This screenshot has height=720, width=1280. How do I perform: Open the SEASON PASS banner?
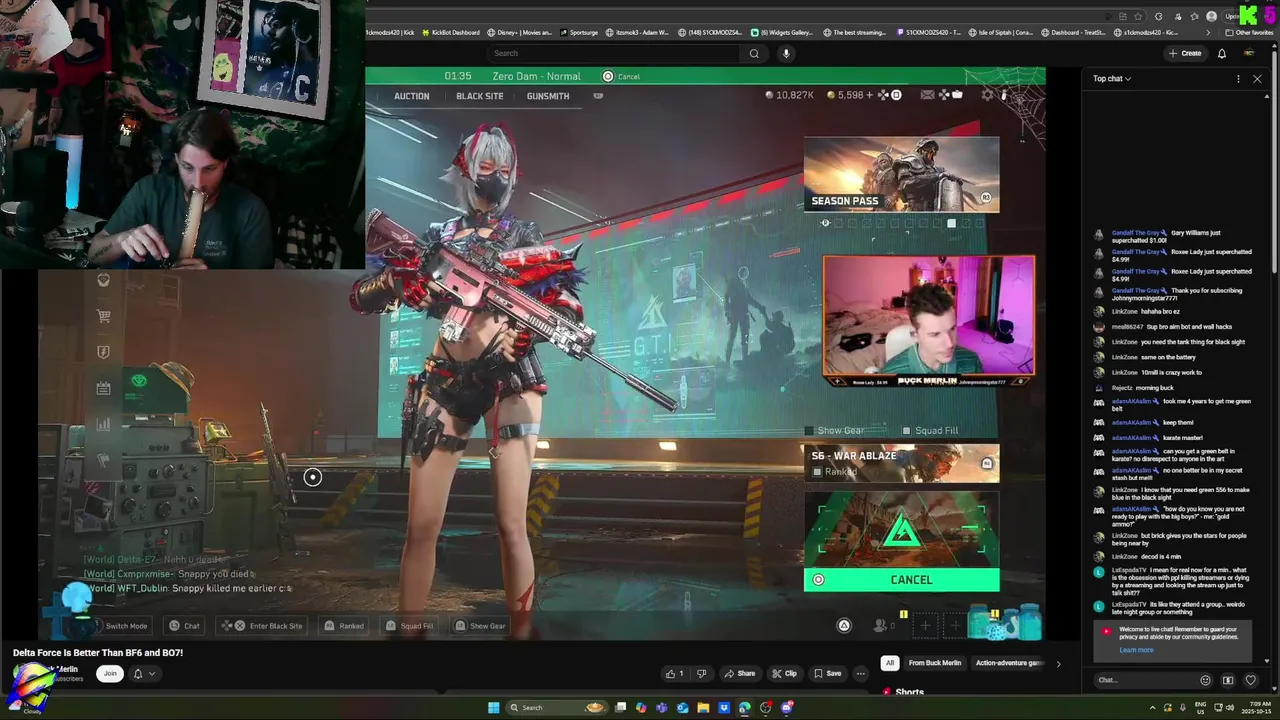tap(901, 174)
